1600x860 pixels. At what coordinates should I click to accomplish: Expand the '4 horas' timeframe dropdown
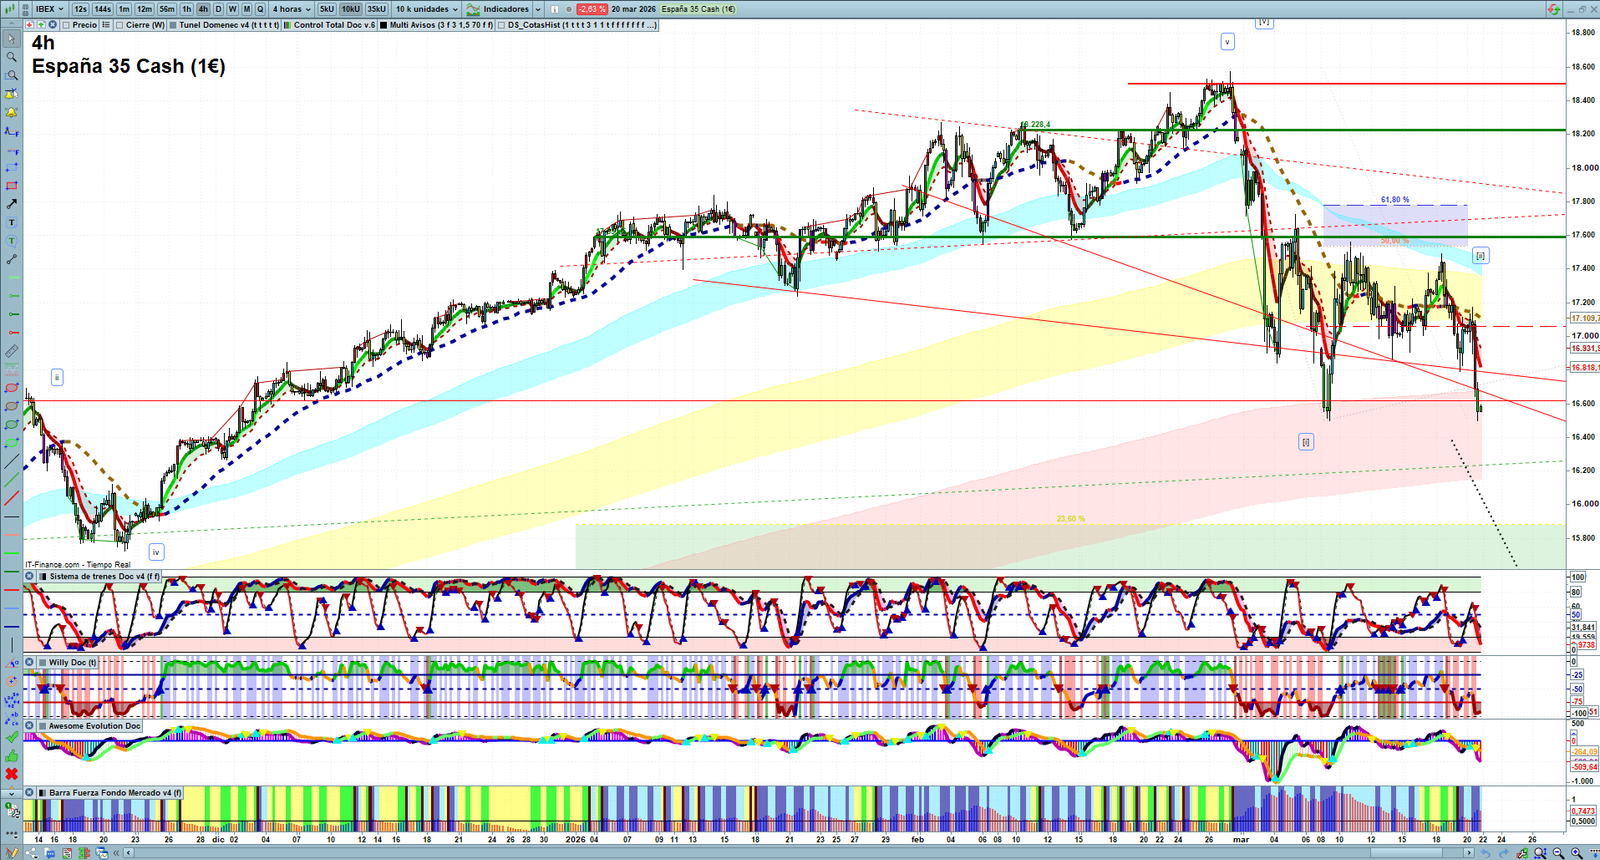click(x=292, y=9)
